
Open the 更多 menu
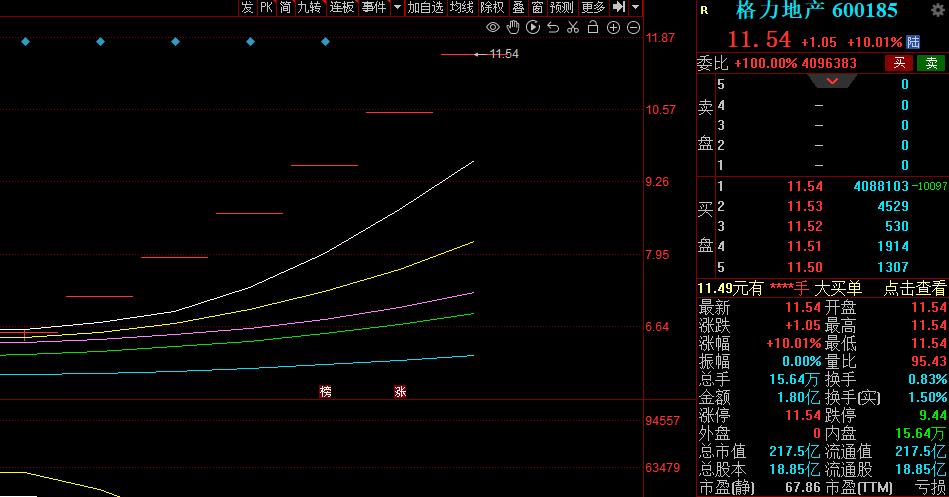point(593,7)
